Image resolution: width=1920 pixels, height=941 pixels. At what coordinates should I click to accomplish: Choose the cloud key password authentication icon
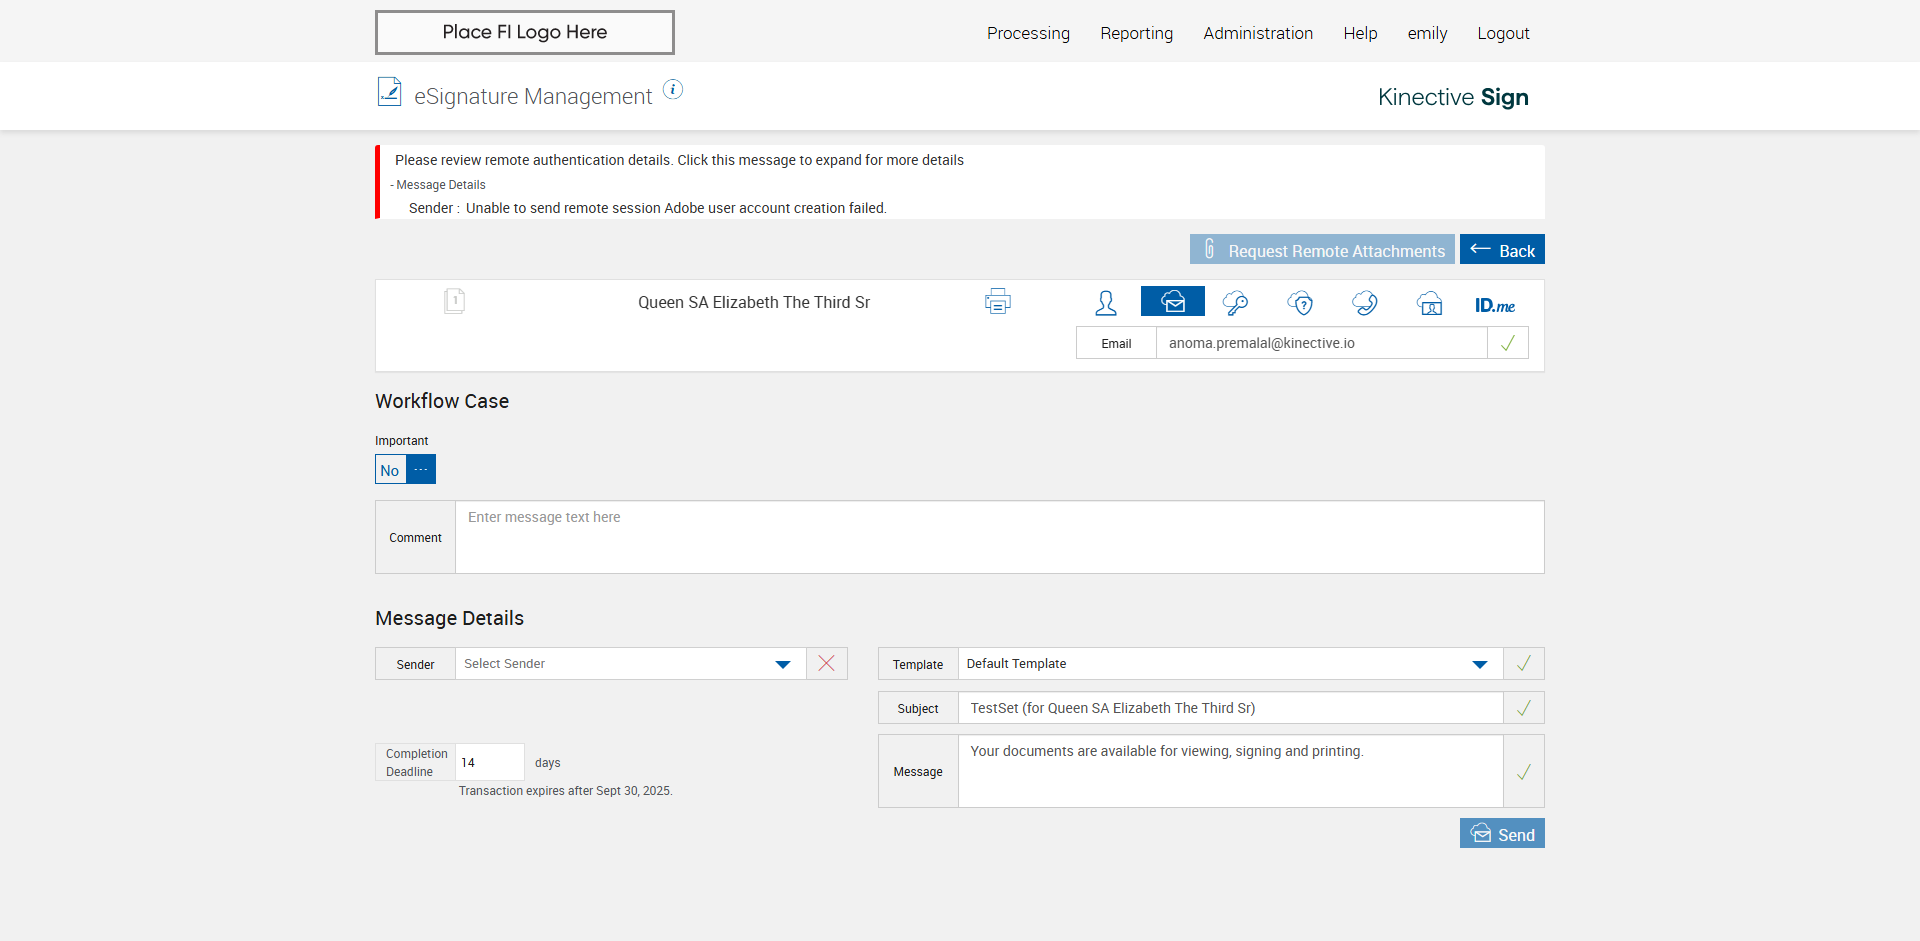point(1236,303)
